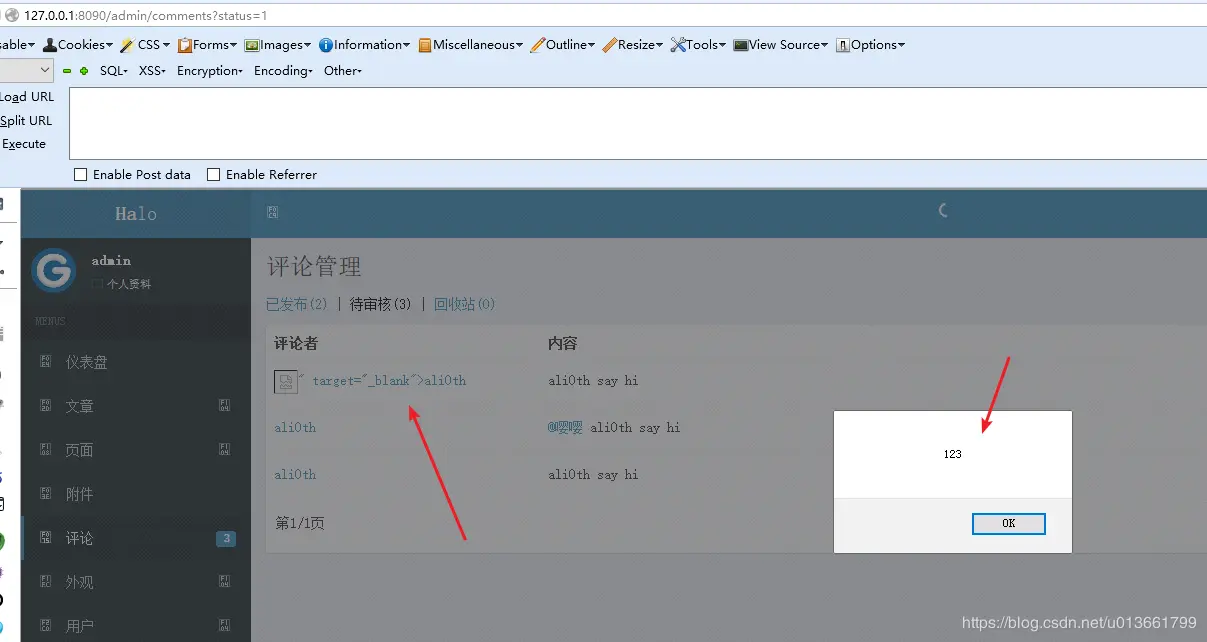Open 用户 in the sidebar
This screenshot has width=1207, height=642.
(79, 626)
